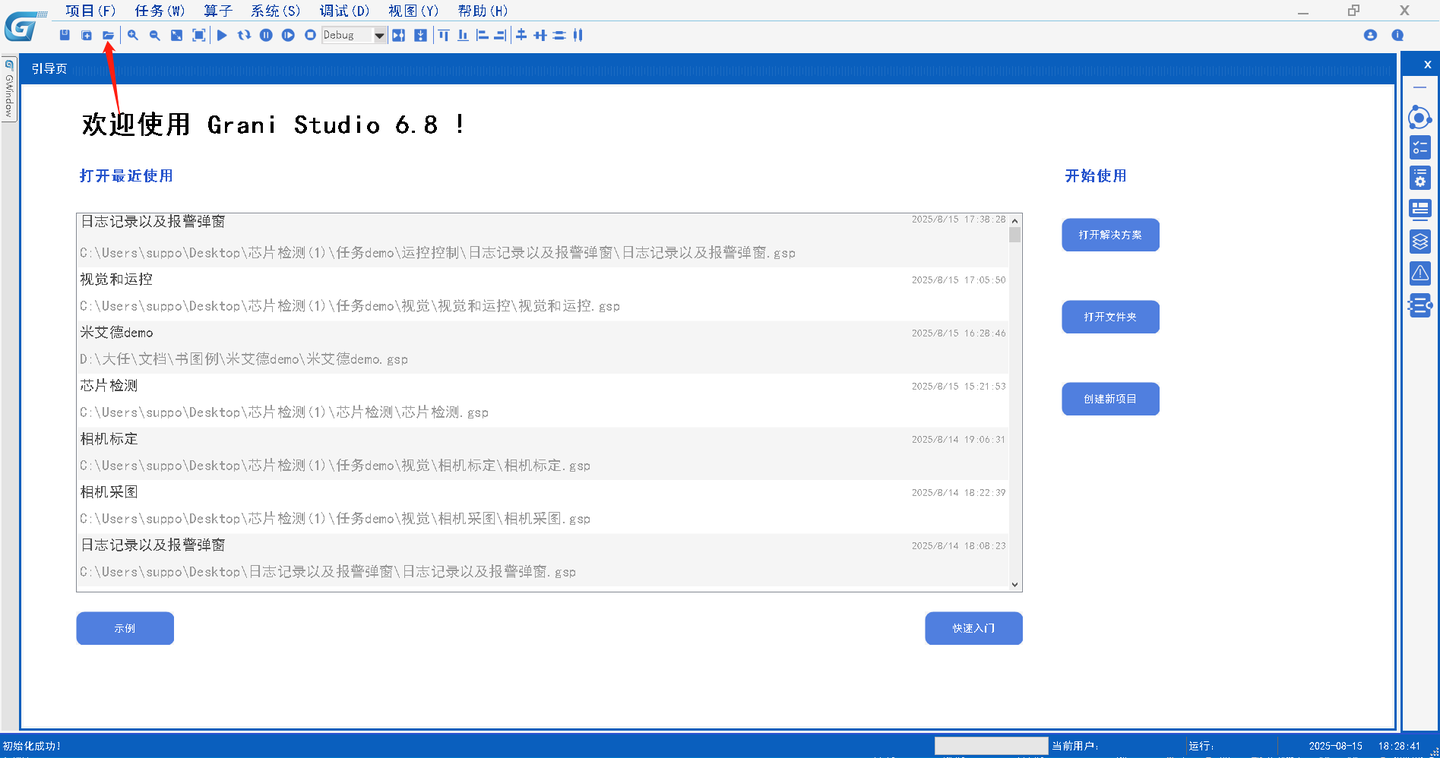Screen dimensions: 1440x758
Task: Open the warning triangle sidebar panel
Action: [1419, 273]
